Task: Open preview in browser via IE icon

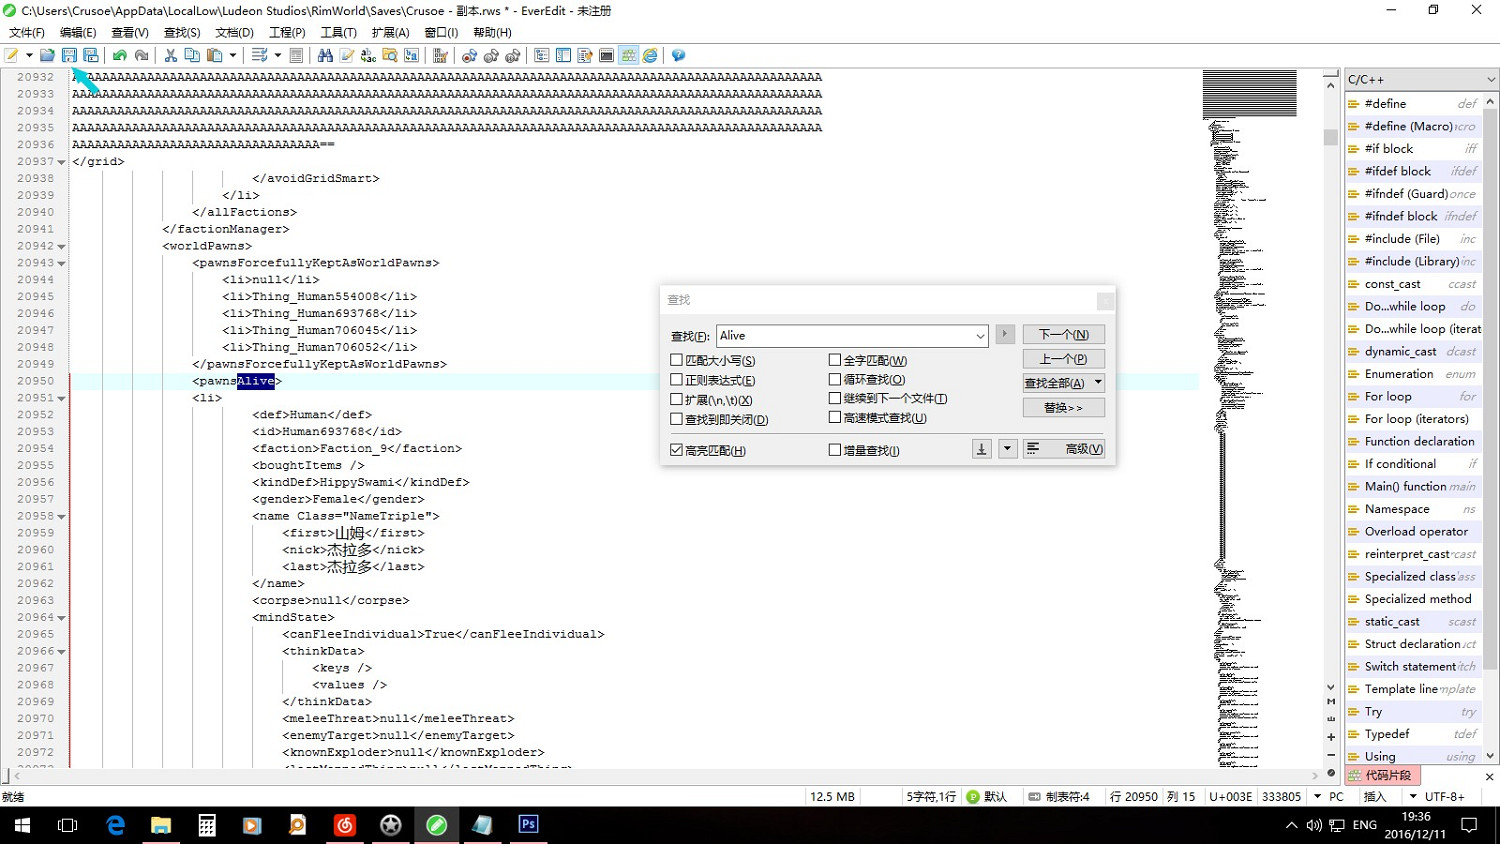Action: click(650, 56)
